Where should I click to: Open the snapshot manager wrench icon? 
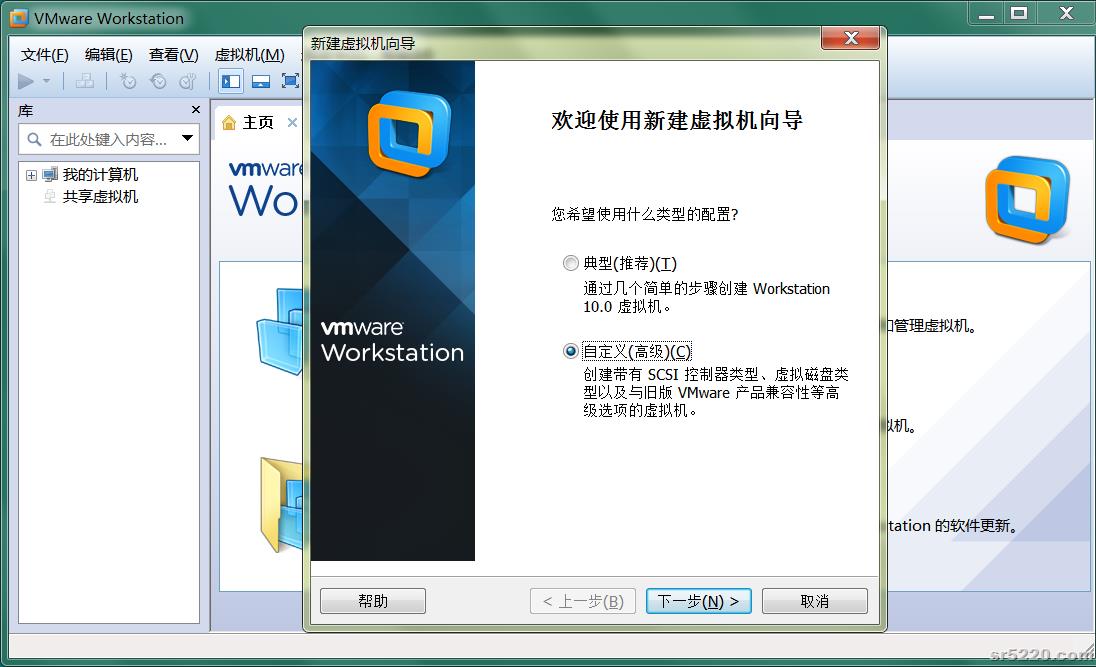coord(187,81)
